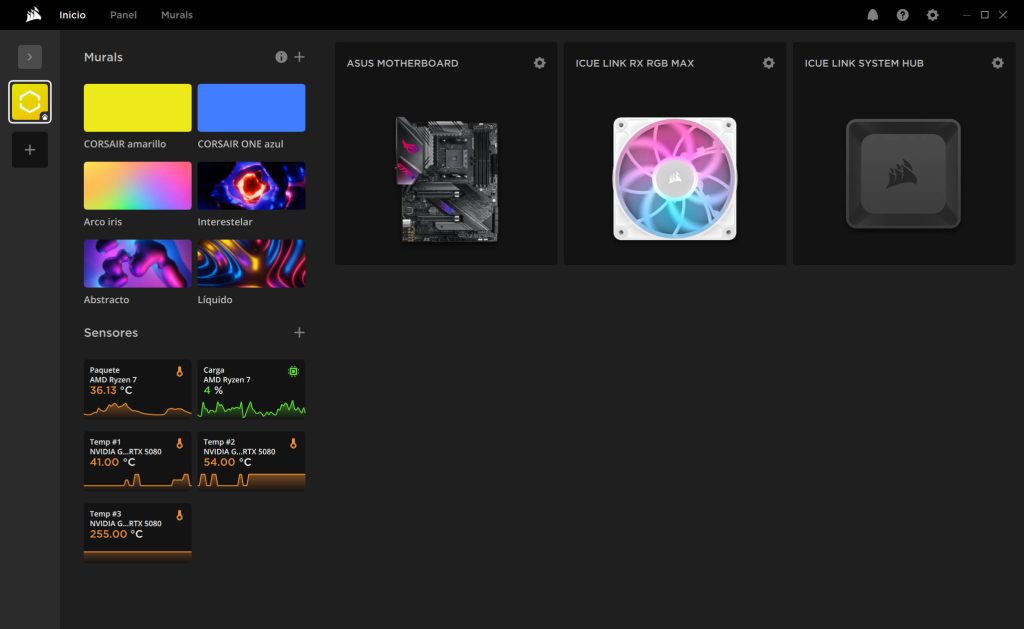Click the Temp #3 RTX 5080 sensor graph

click(x=138, y=555)
